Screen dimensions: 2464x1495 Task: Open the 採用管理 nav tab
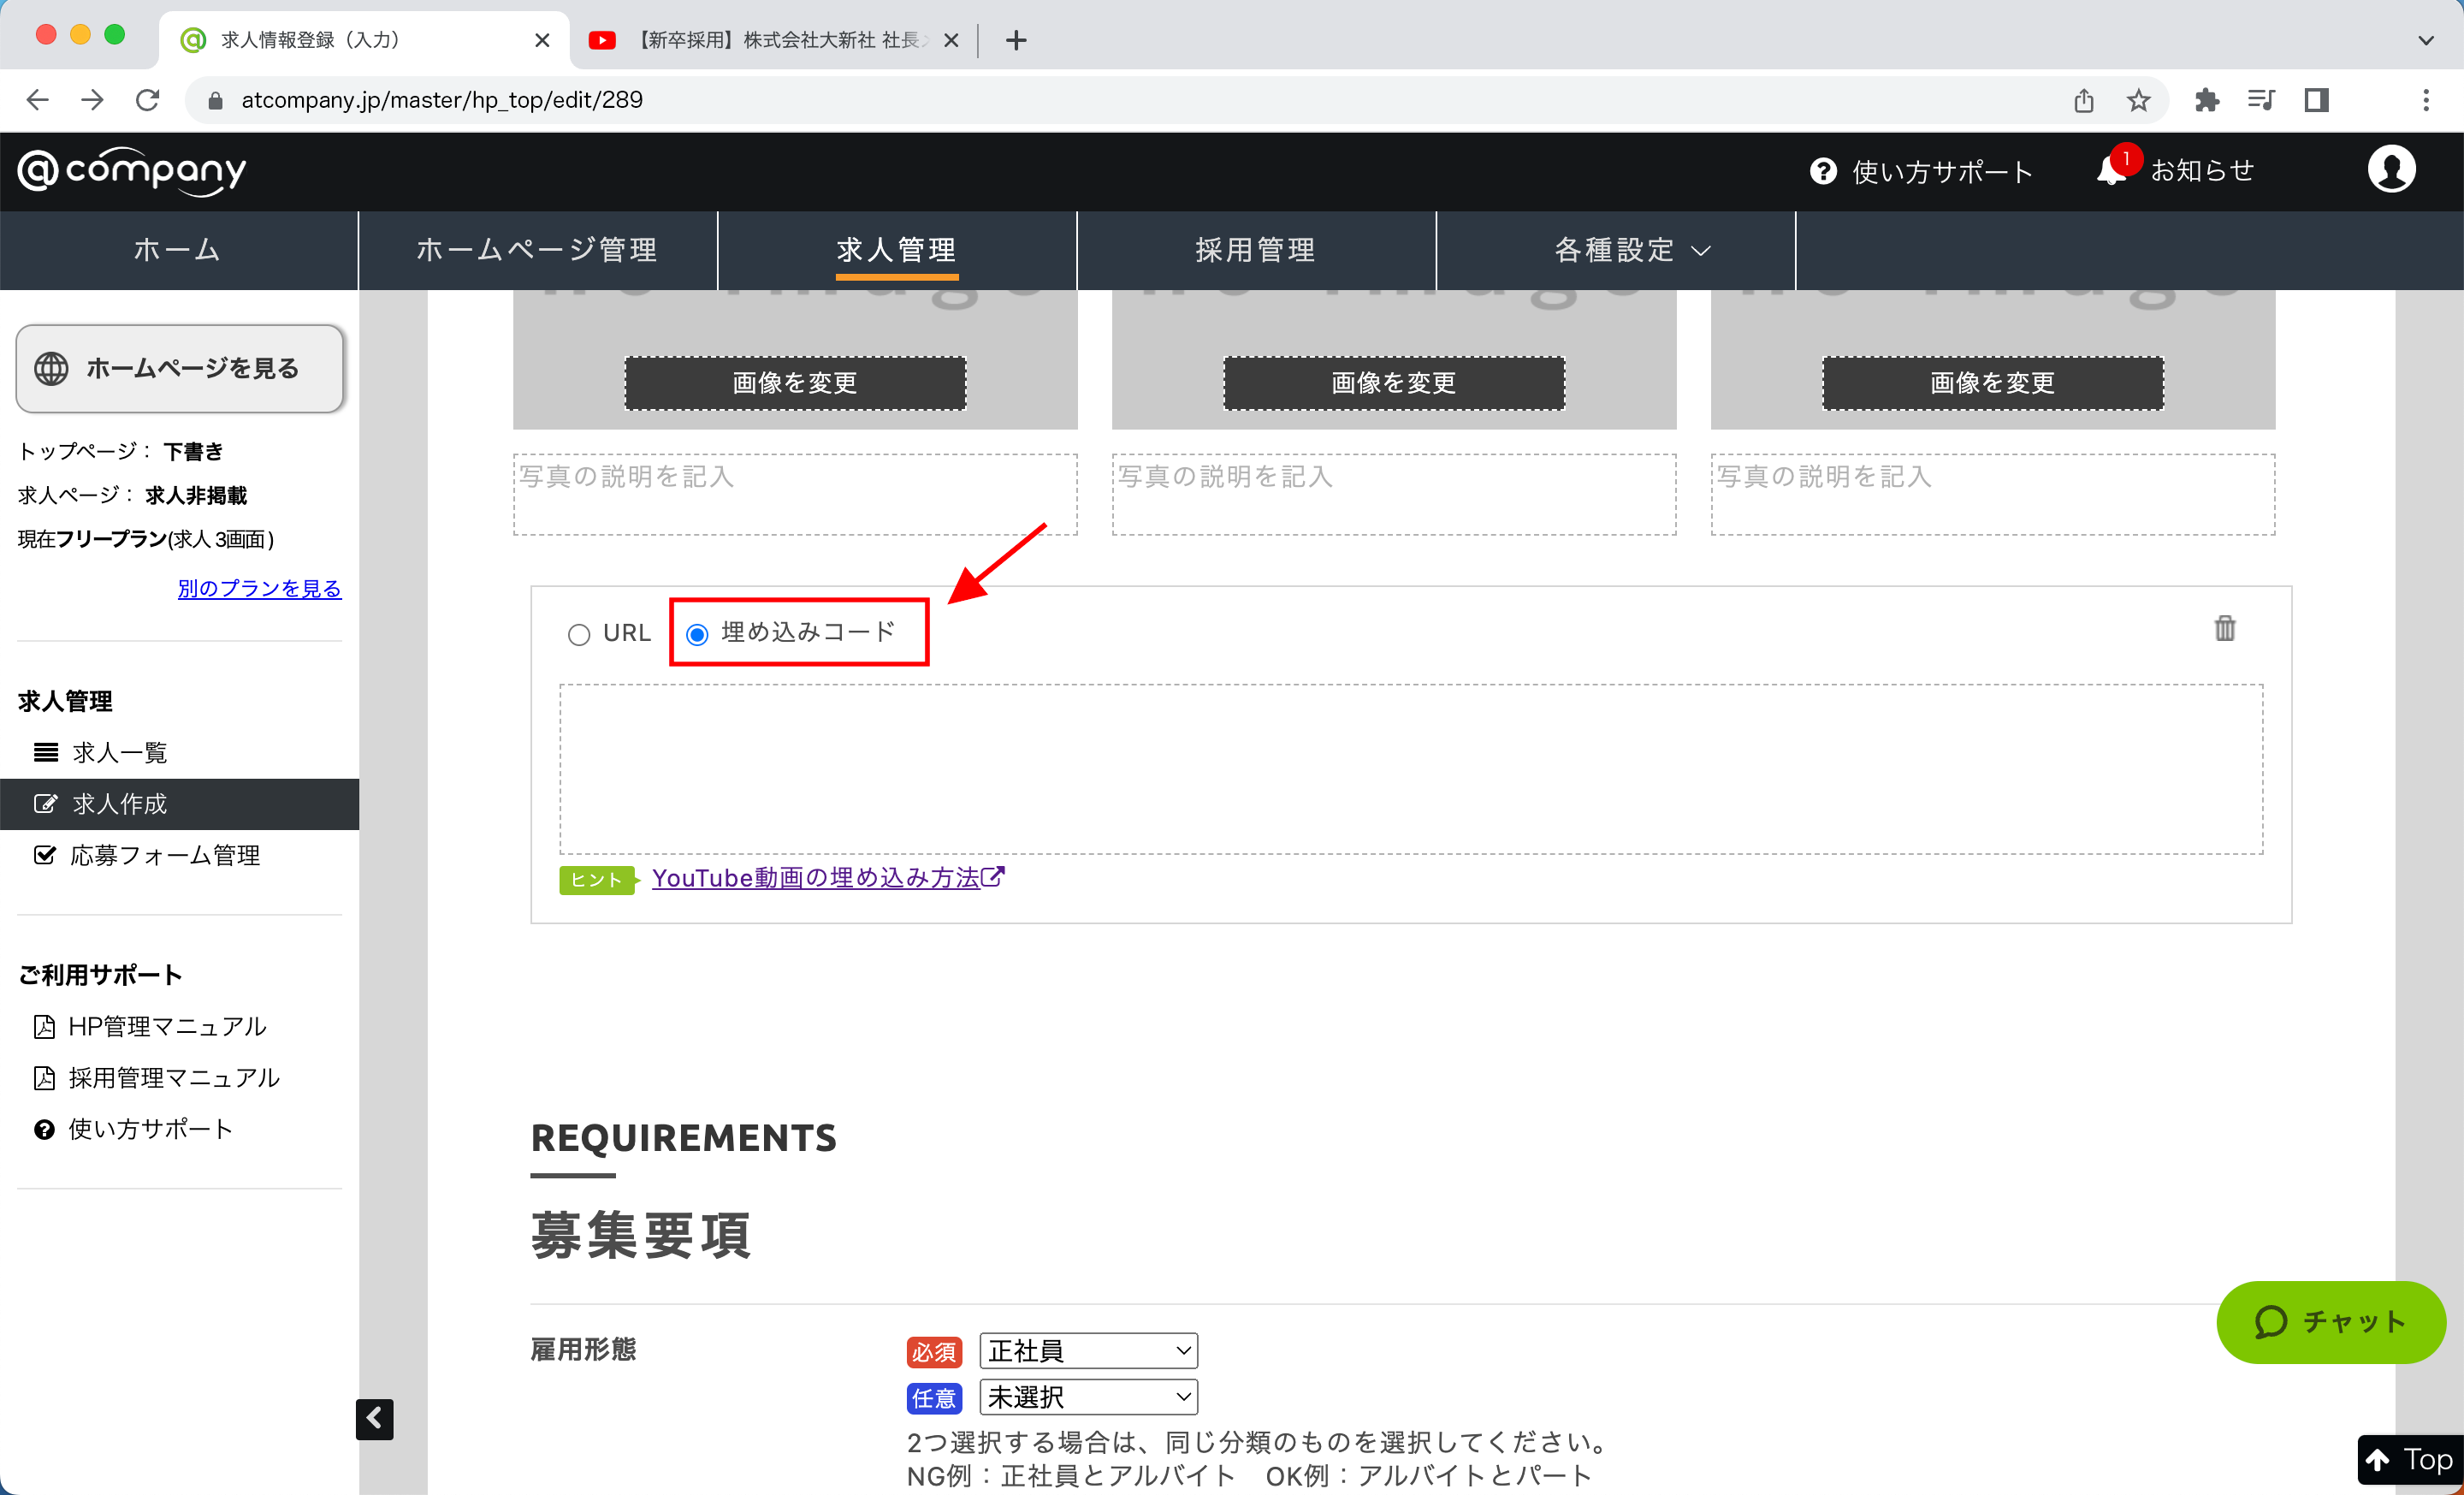click(1256, 250)
